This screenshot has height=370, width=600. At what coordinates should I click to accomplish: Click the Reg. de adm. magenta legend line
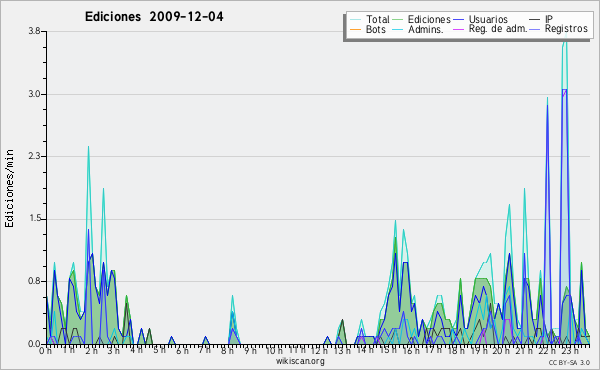pos(458,29)
